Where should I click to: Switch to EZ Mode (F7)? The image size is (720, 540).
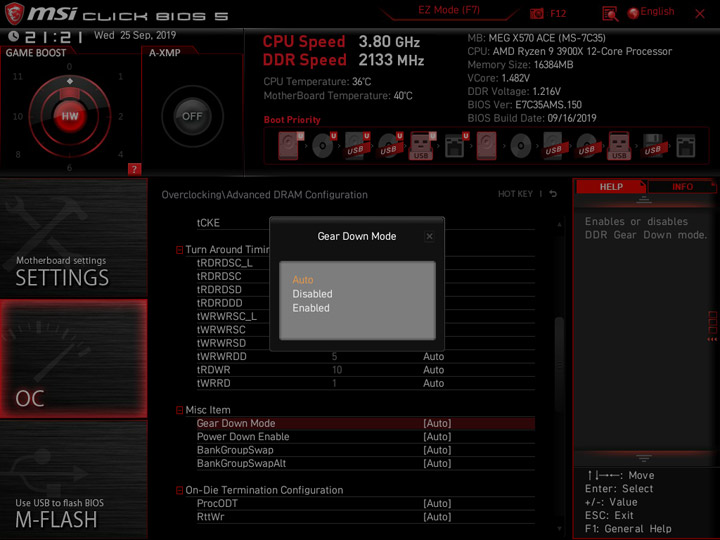(x=449, y=10)
